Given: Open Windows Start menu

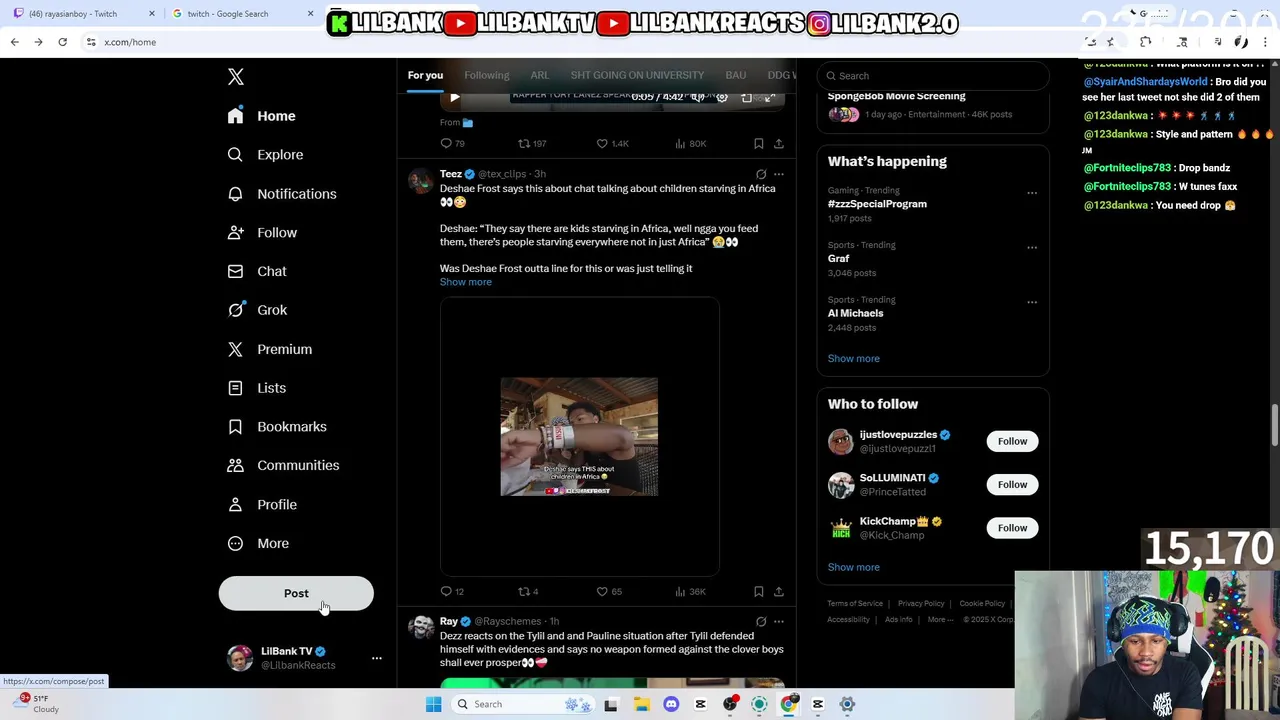Looking at the screenshot, I should (x=433, y=704).
